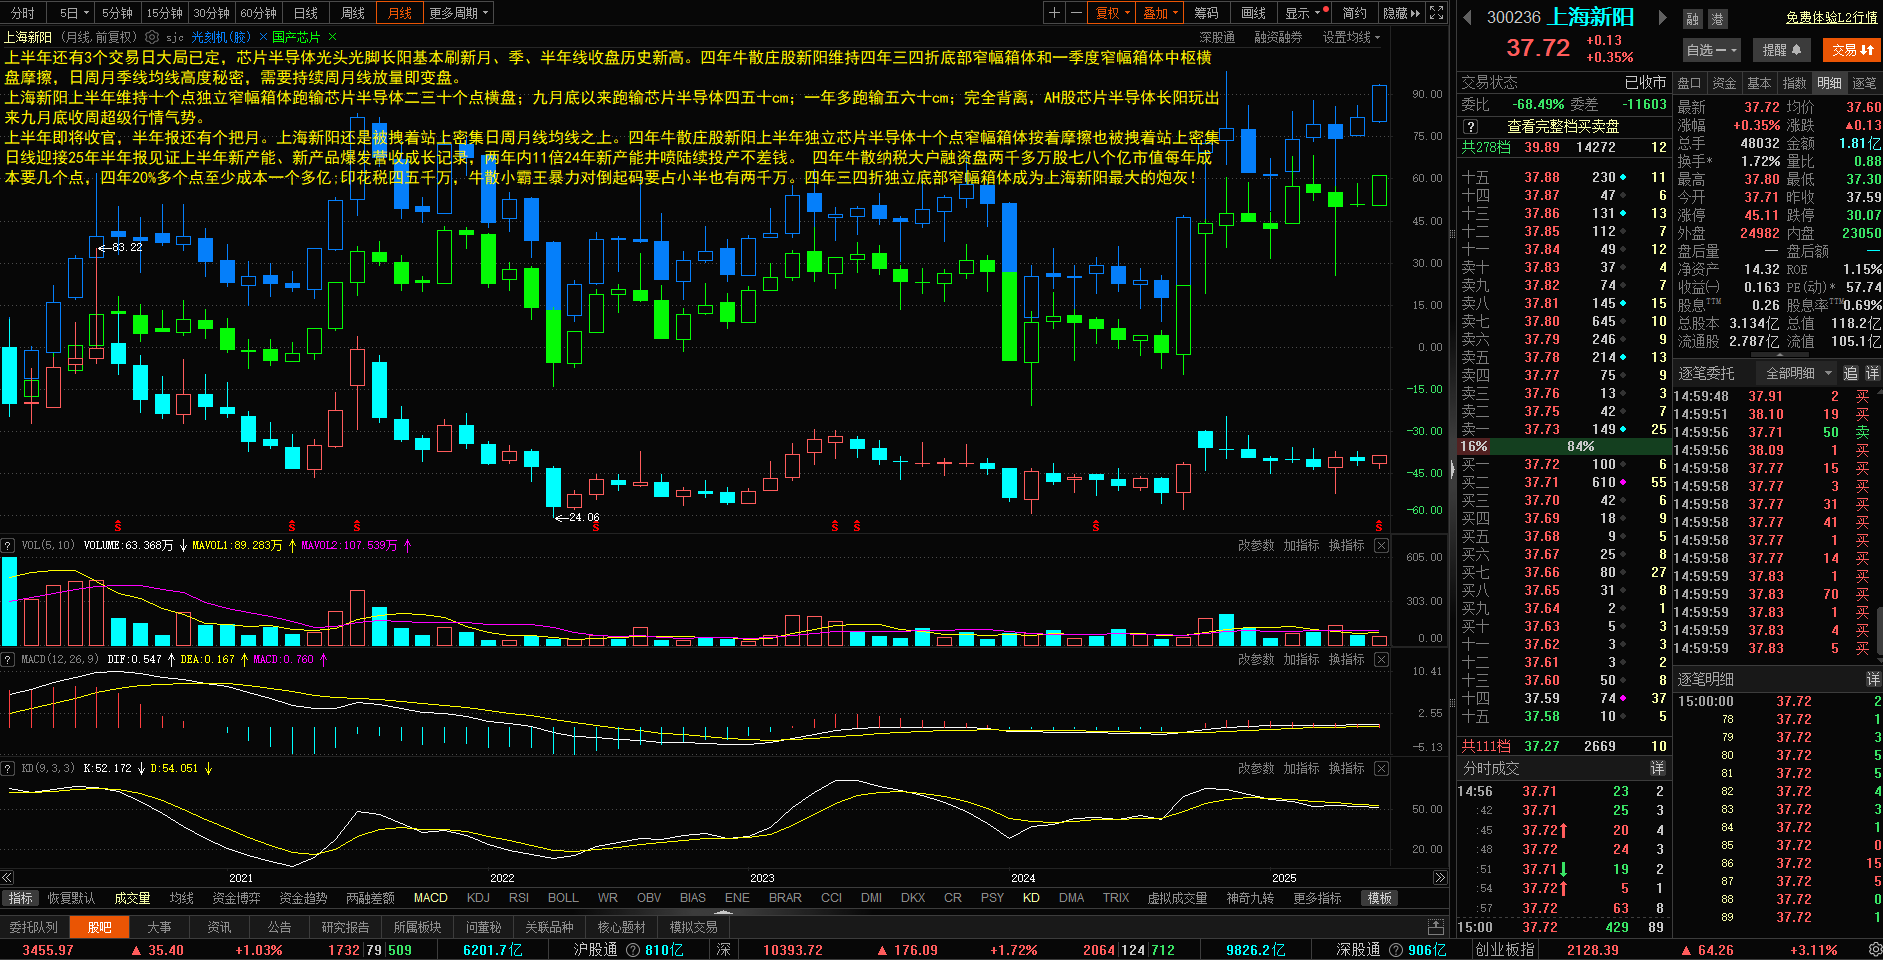Zoom out chart with minus icon
Screen dimensions: 1883x960
click(1076, 13)
